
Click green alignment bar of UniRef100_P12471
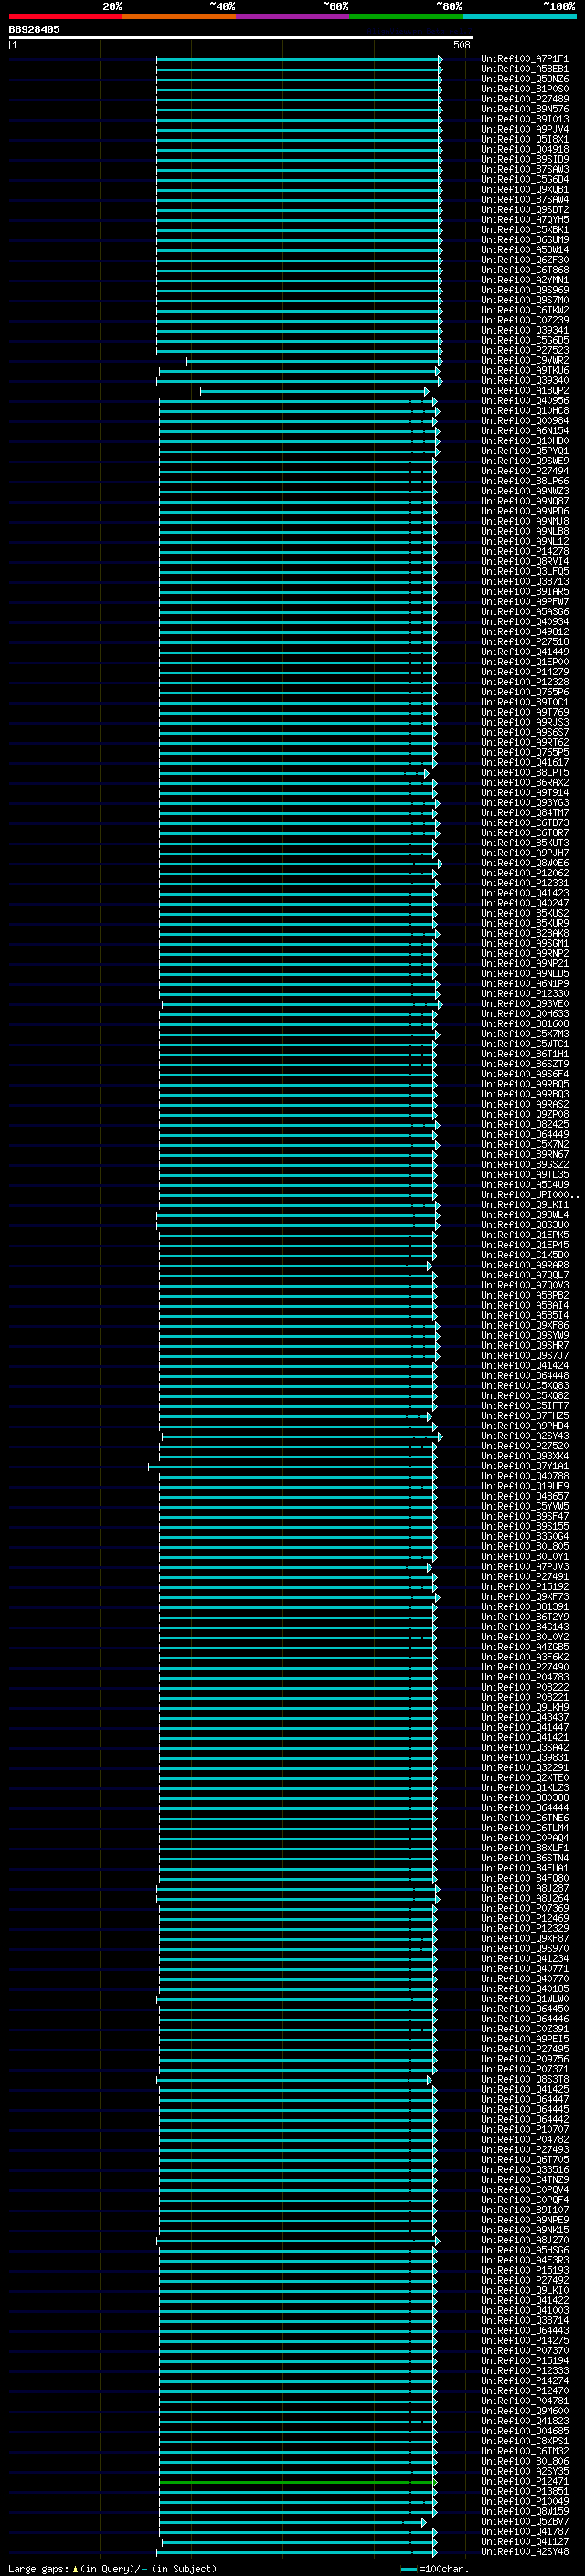[x=297, y=2481]
